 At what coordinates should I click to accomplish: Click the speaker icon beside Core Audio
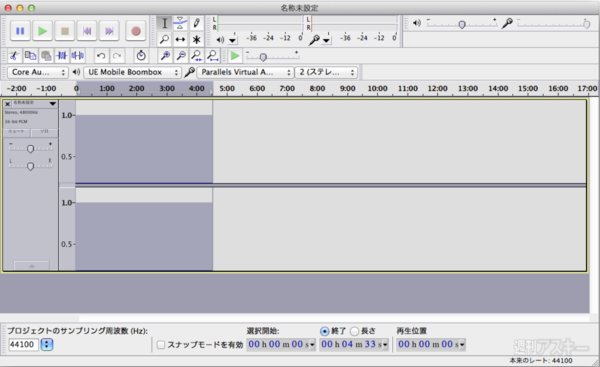[77, 72]
